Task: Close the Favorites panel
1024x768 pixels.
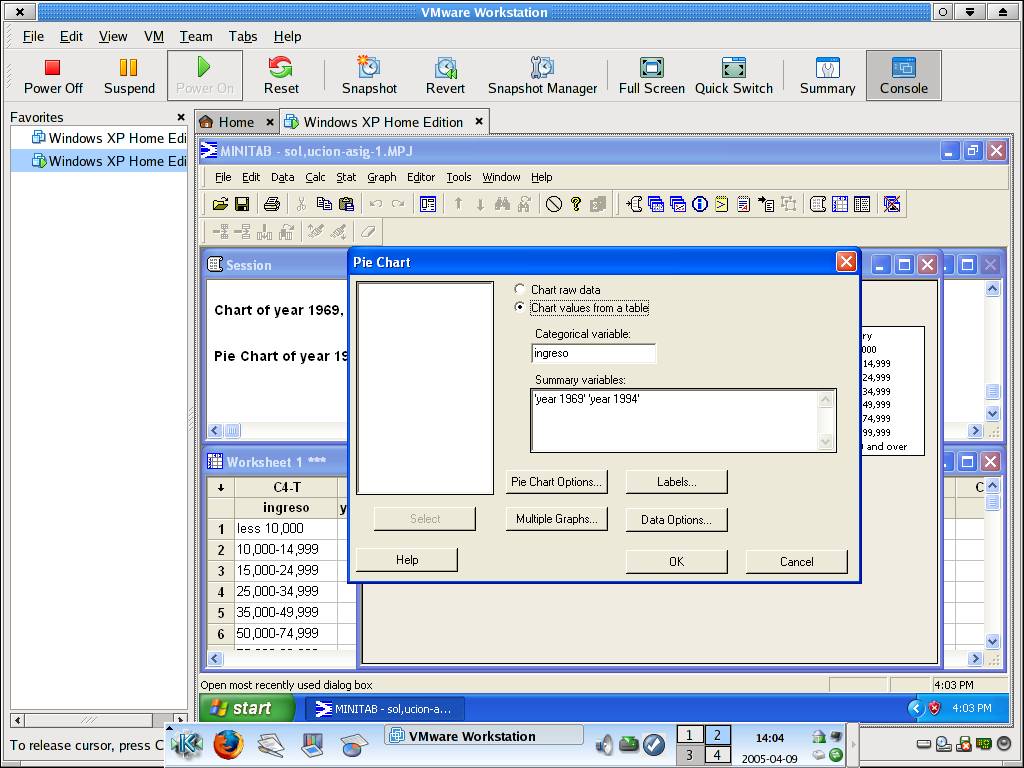Action: 181,117
